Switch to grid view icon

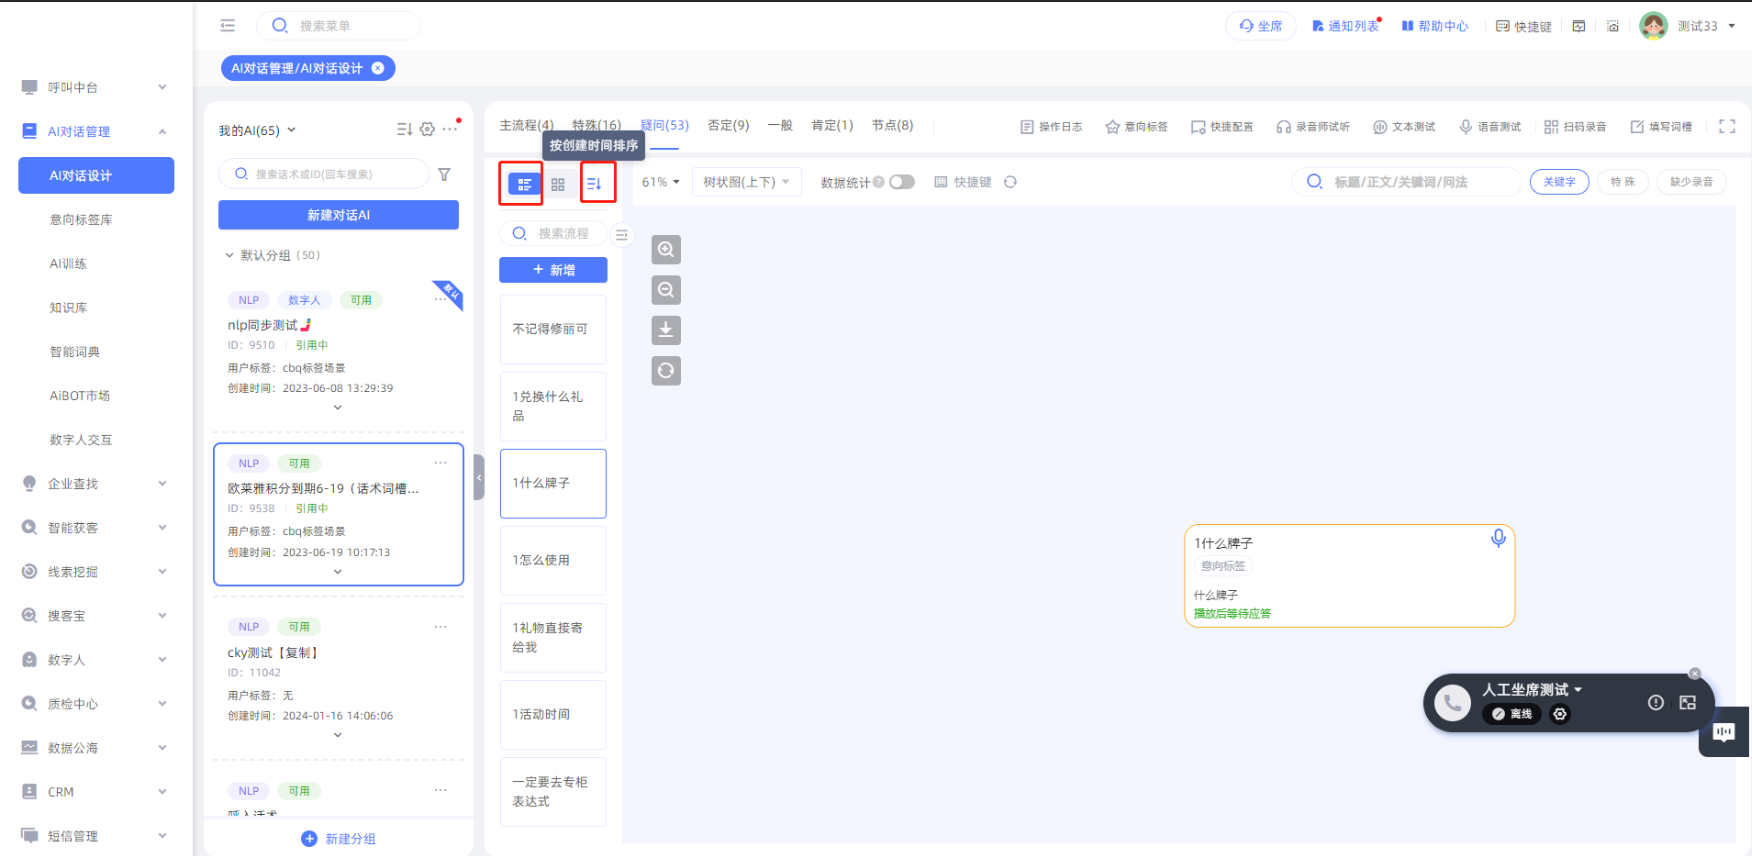click(558, 184)
